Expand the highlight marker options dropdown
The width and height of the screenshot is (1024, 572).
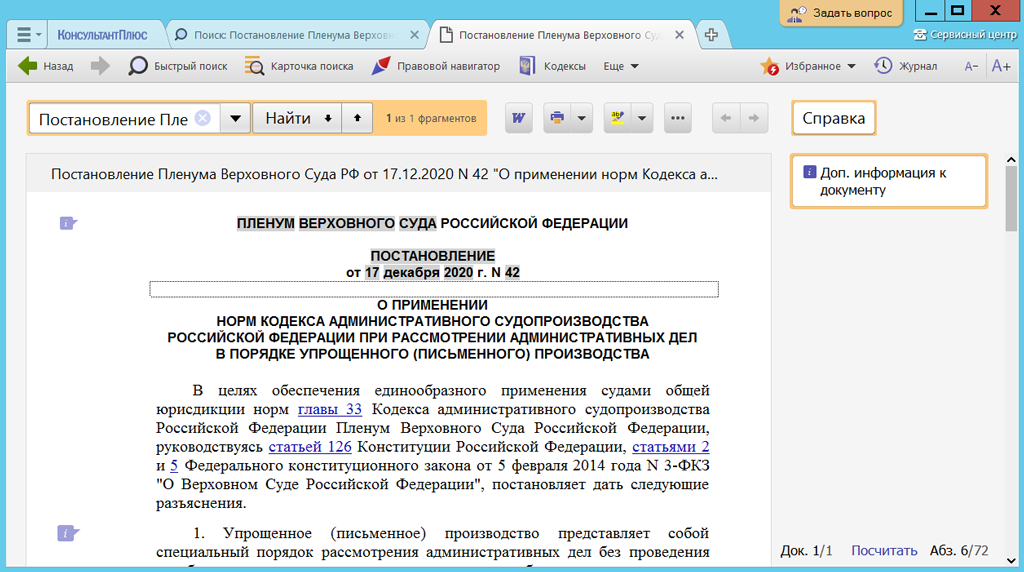(642, 118)
